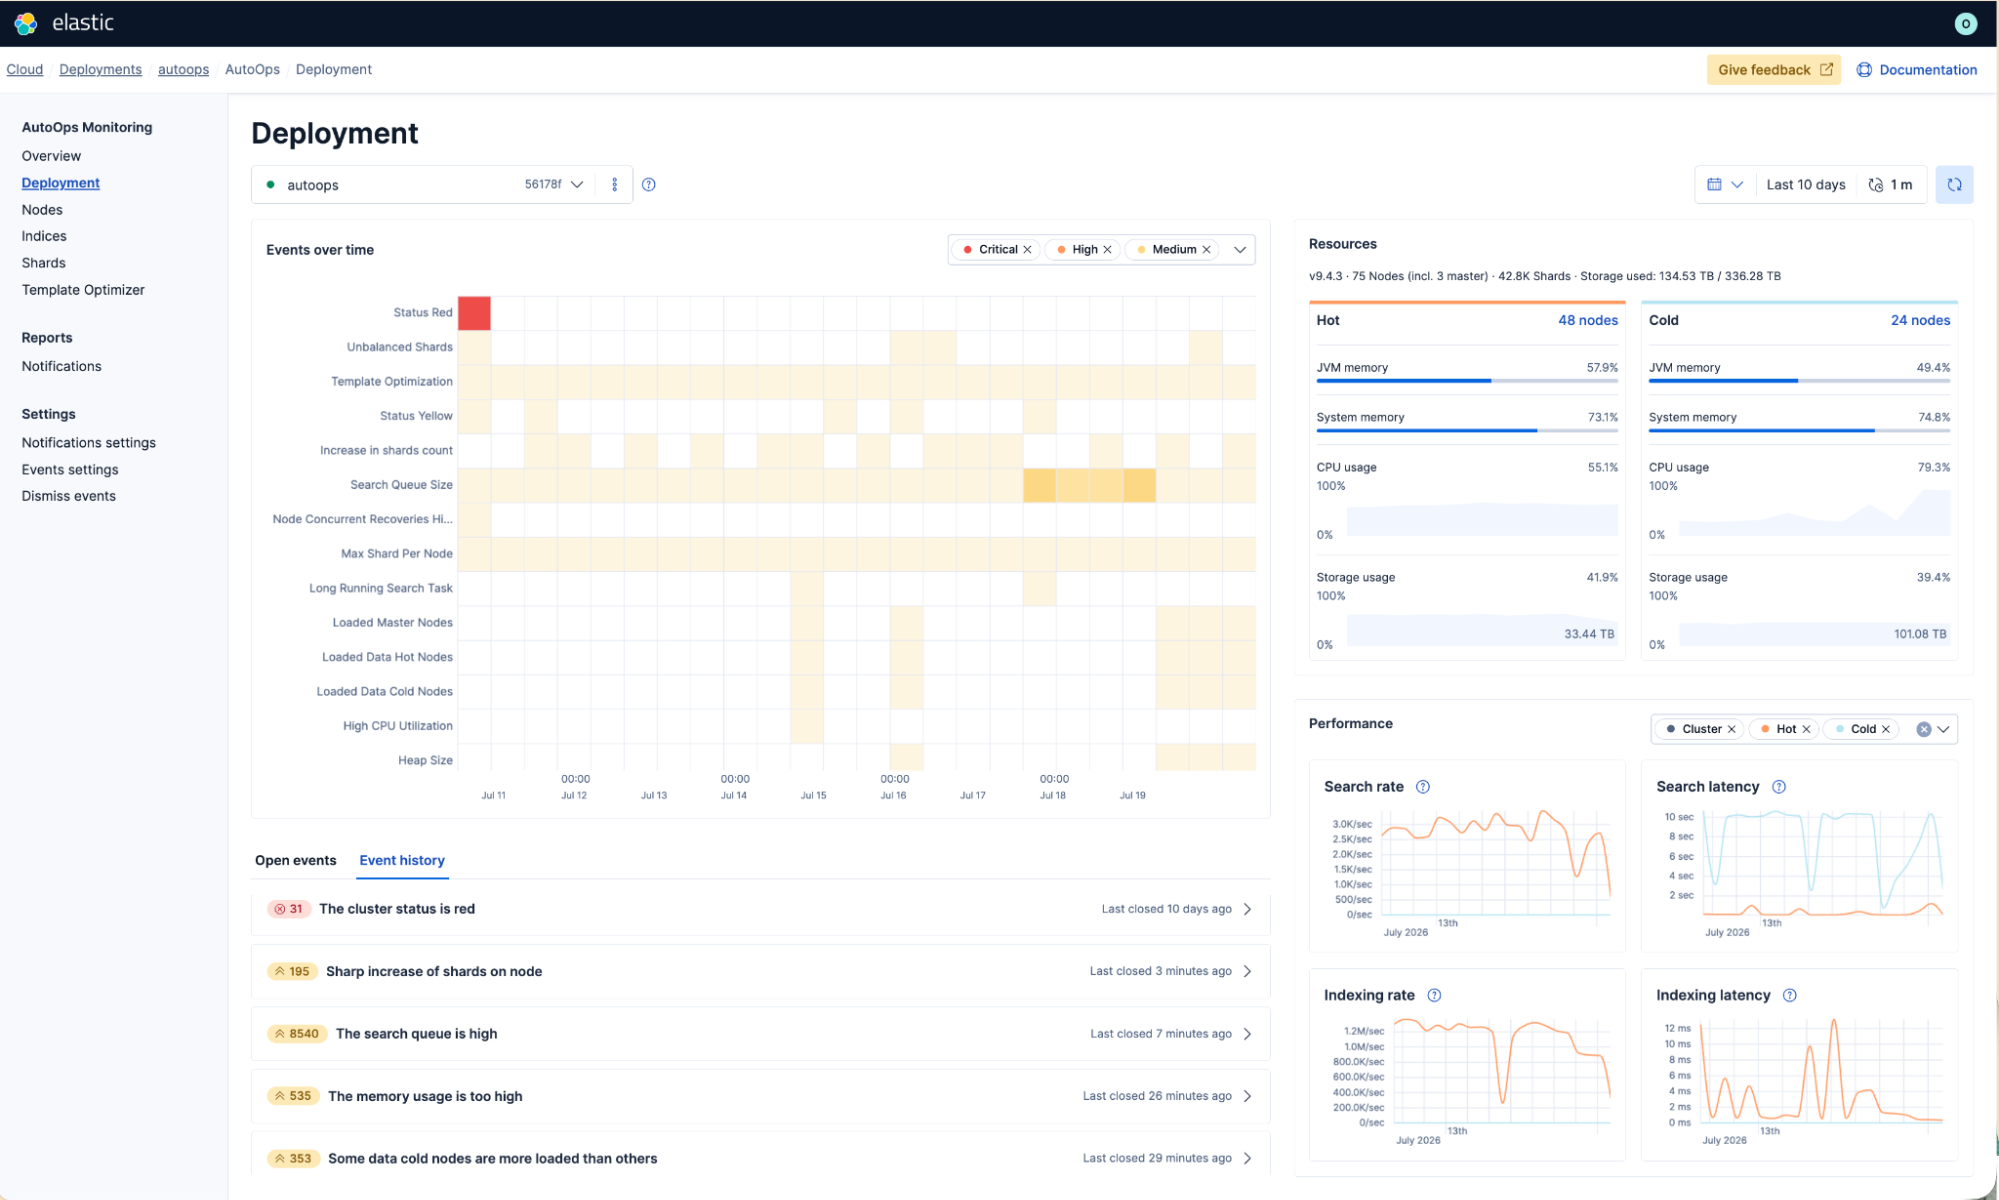This screenshot has height=1200, width=1999.
Task: Open deployment actions three-dot menu
Action: (x=614, y=185)
